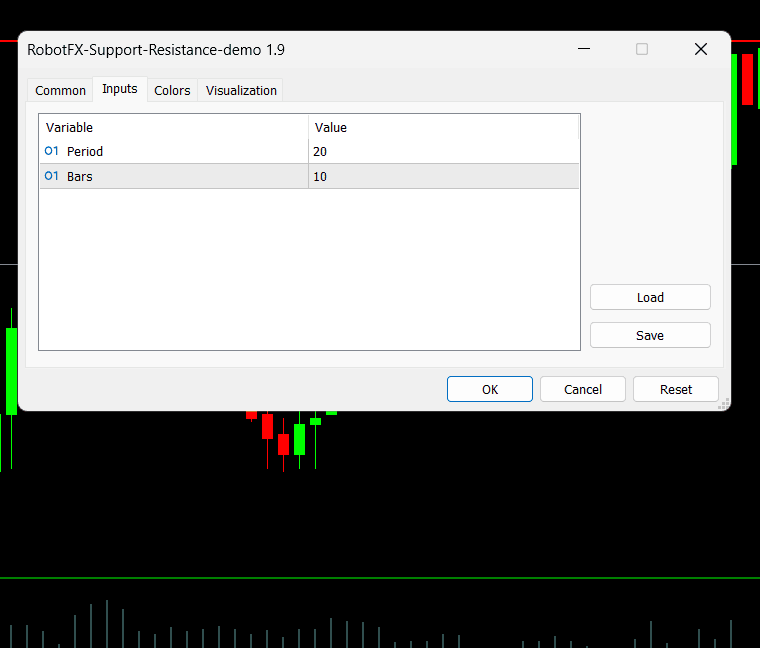
Task: Load saved input settings
Action: coord(650,297)
